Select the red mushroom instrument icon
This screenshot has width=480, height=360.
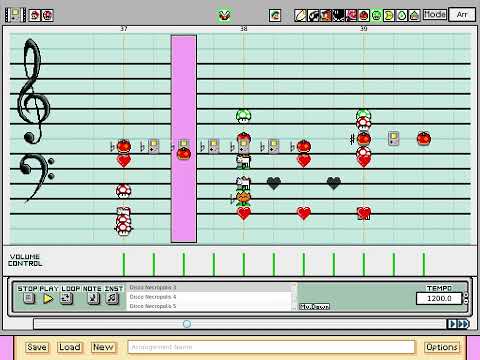47,15
